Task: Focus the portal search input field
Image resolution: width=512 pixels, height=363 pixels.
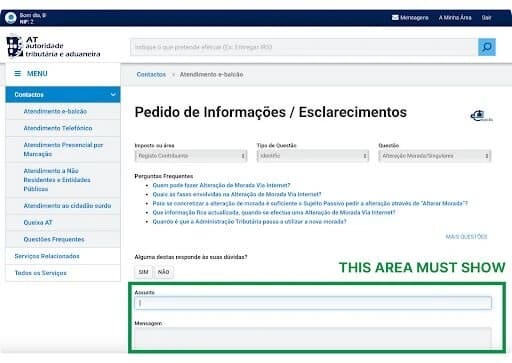Action: coord(304,47)
